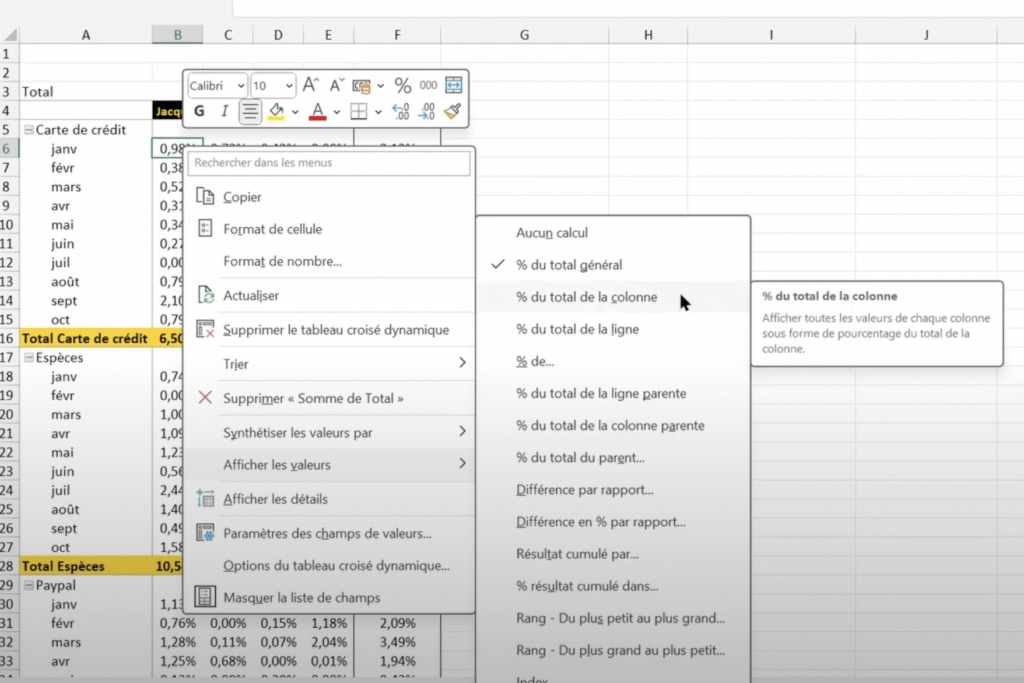Collapse the Carte de crédit group
Image resolution: width=1024 pixels, height=683 pixels.
point(29,130)
